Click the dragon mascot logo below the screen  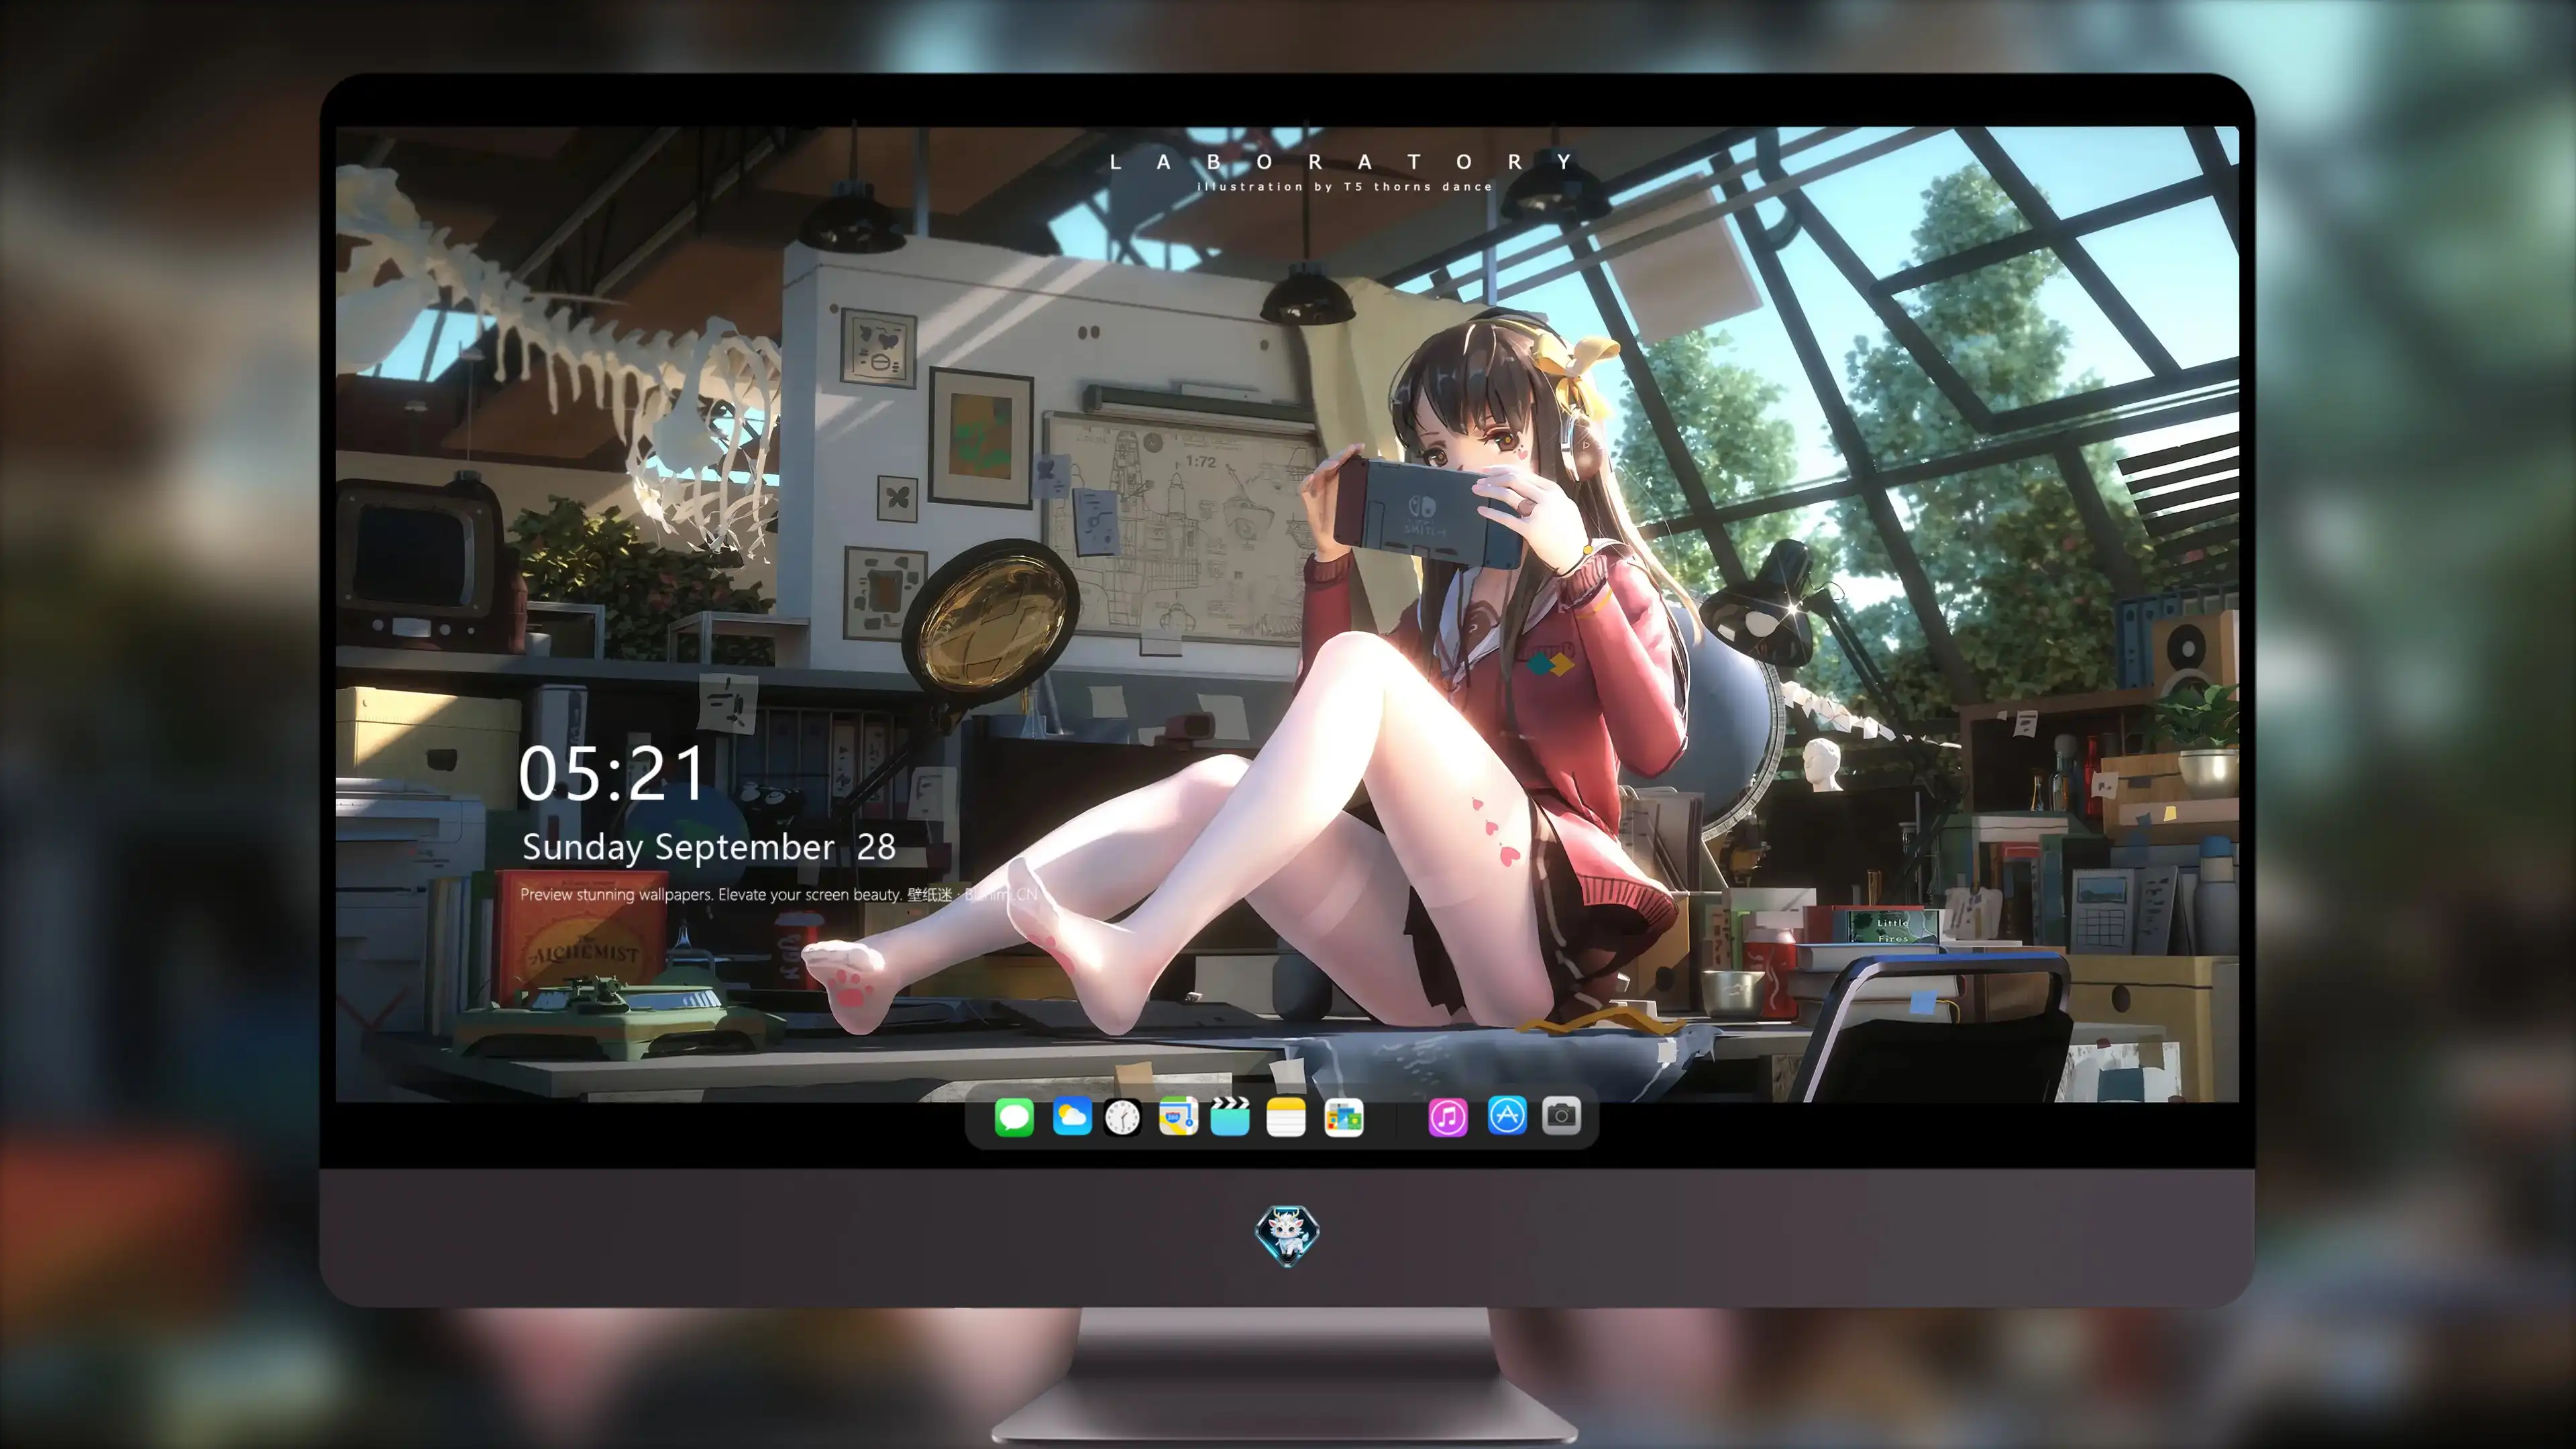click(x=1287, y=1235)
